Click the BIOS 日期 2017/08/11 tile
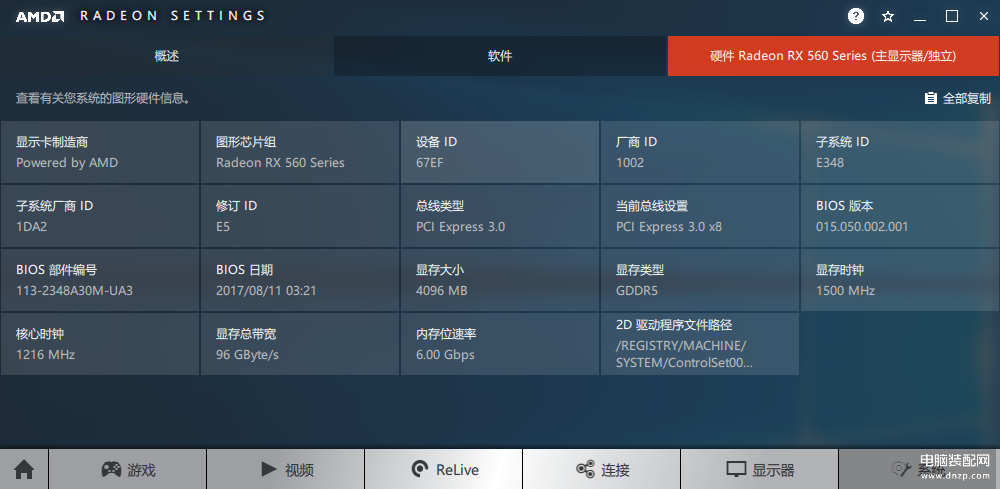Image resolution: width=1000 pixels, height=489 pixels. pos(300,280)
